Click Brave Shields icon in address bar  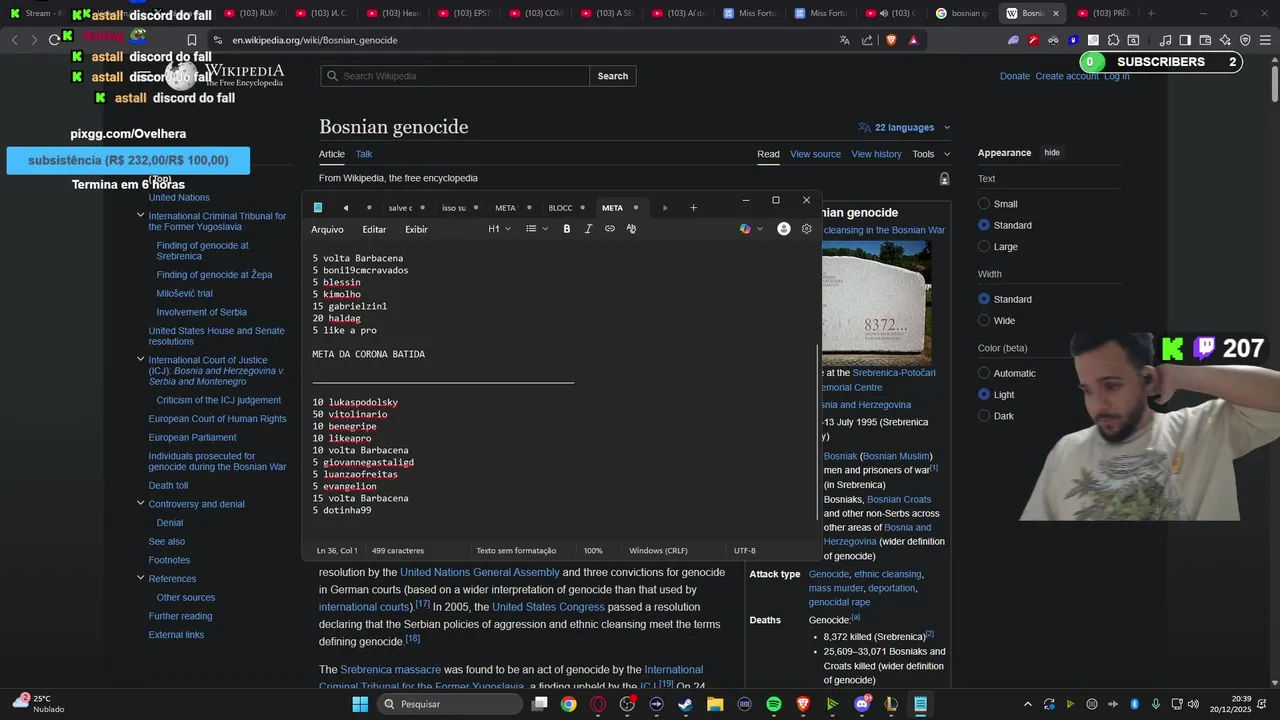tap(891, 40)
